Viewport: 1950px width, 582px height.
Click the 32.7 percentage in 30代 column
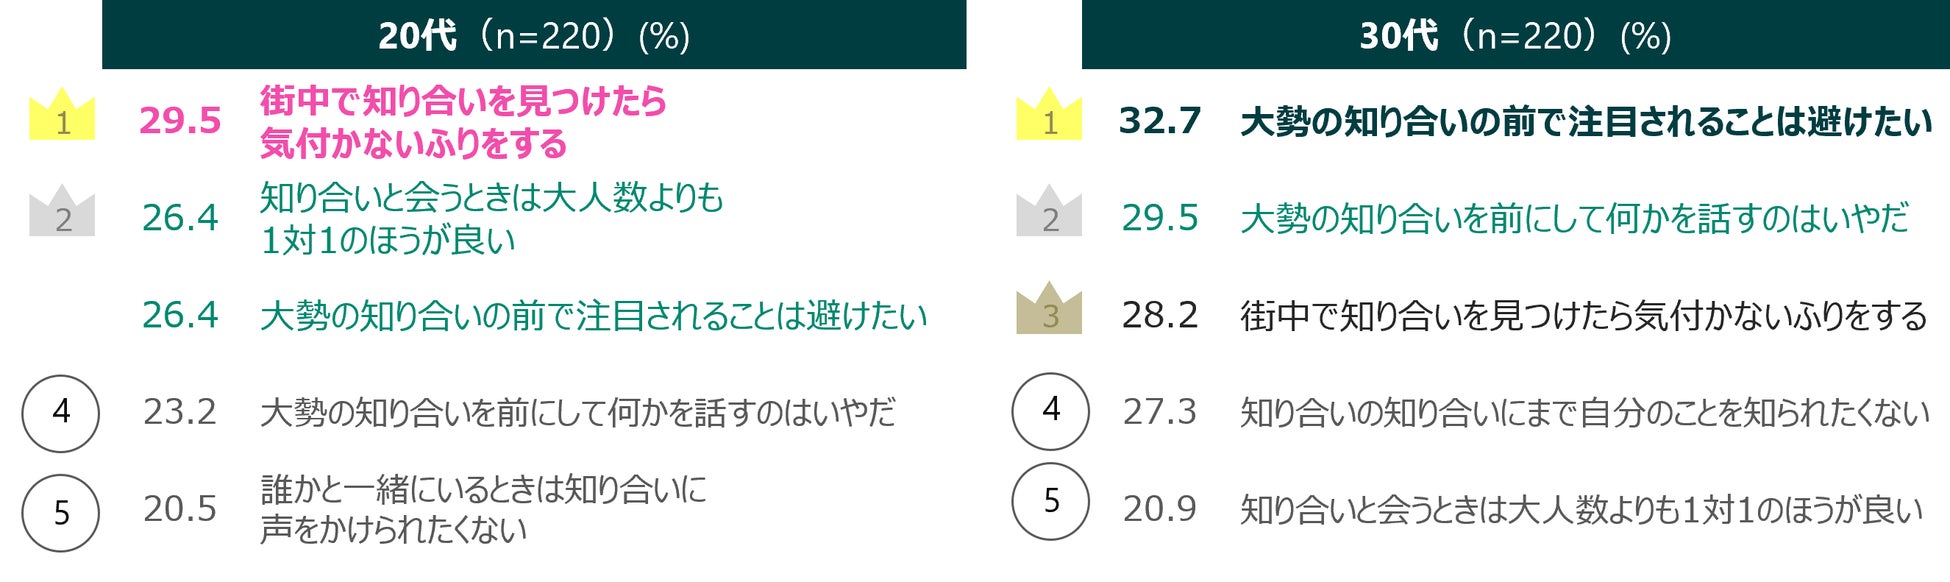point(1160,121)
